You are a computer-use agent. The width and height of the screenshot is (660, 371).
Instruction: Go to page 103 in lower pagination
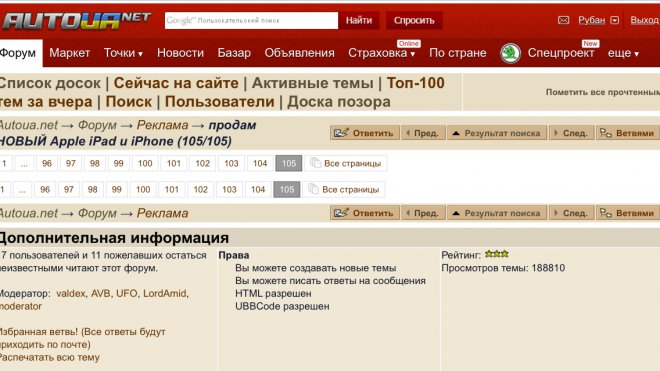click(229, 190)
